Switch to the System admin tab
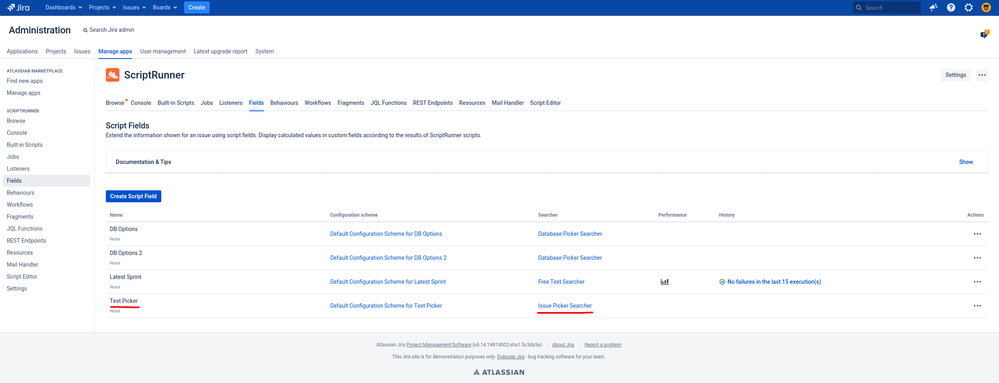This screenshot has height=383, width=999. 264,52
